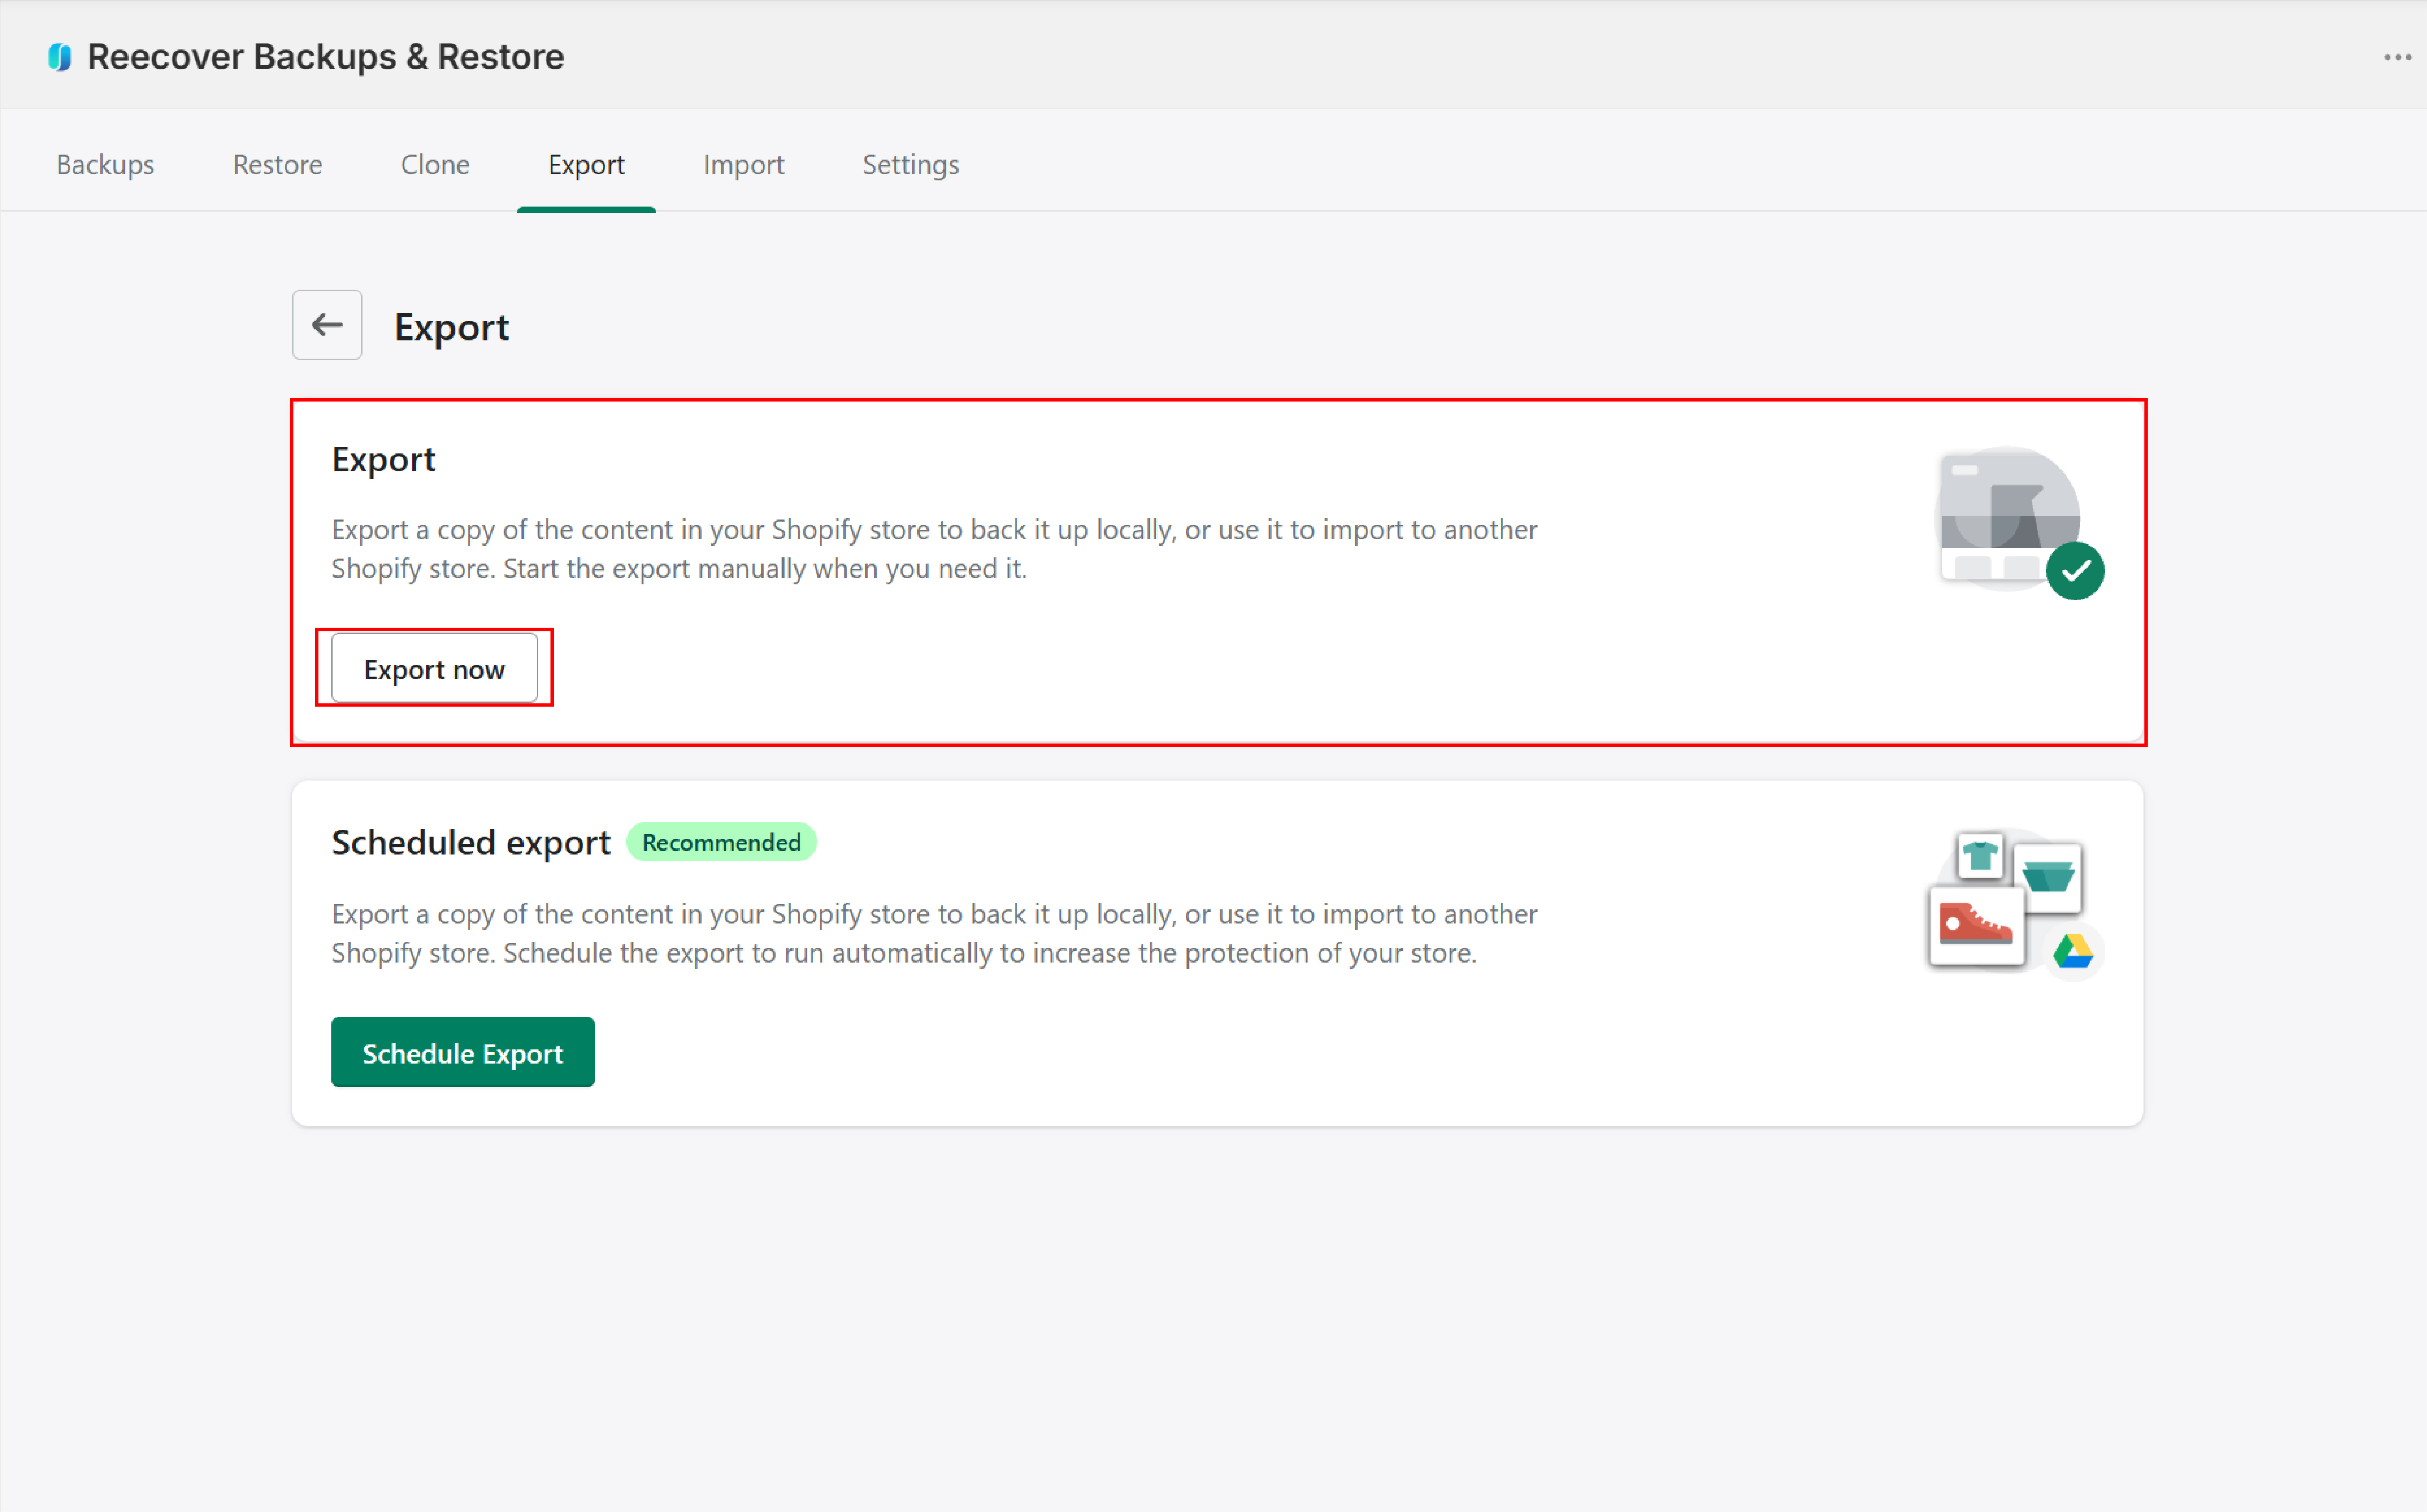
Task: Go back using the left arrow button
Action: 327,325
